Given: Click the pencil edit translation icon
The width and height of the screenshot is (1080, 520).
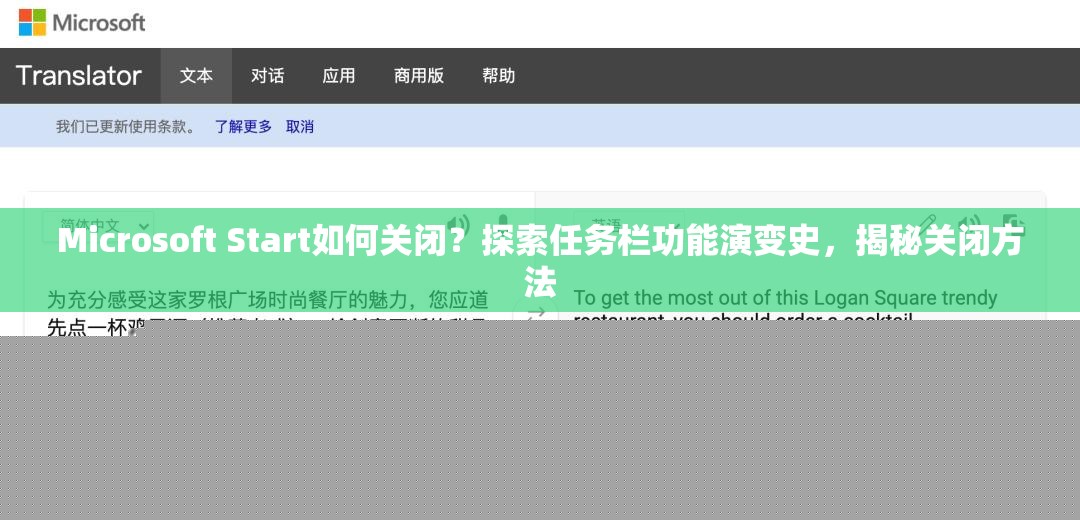Looking at the screenshot, I should (928, 225).
